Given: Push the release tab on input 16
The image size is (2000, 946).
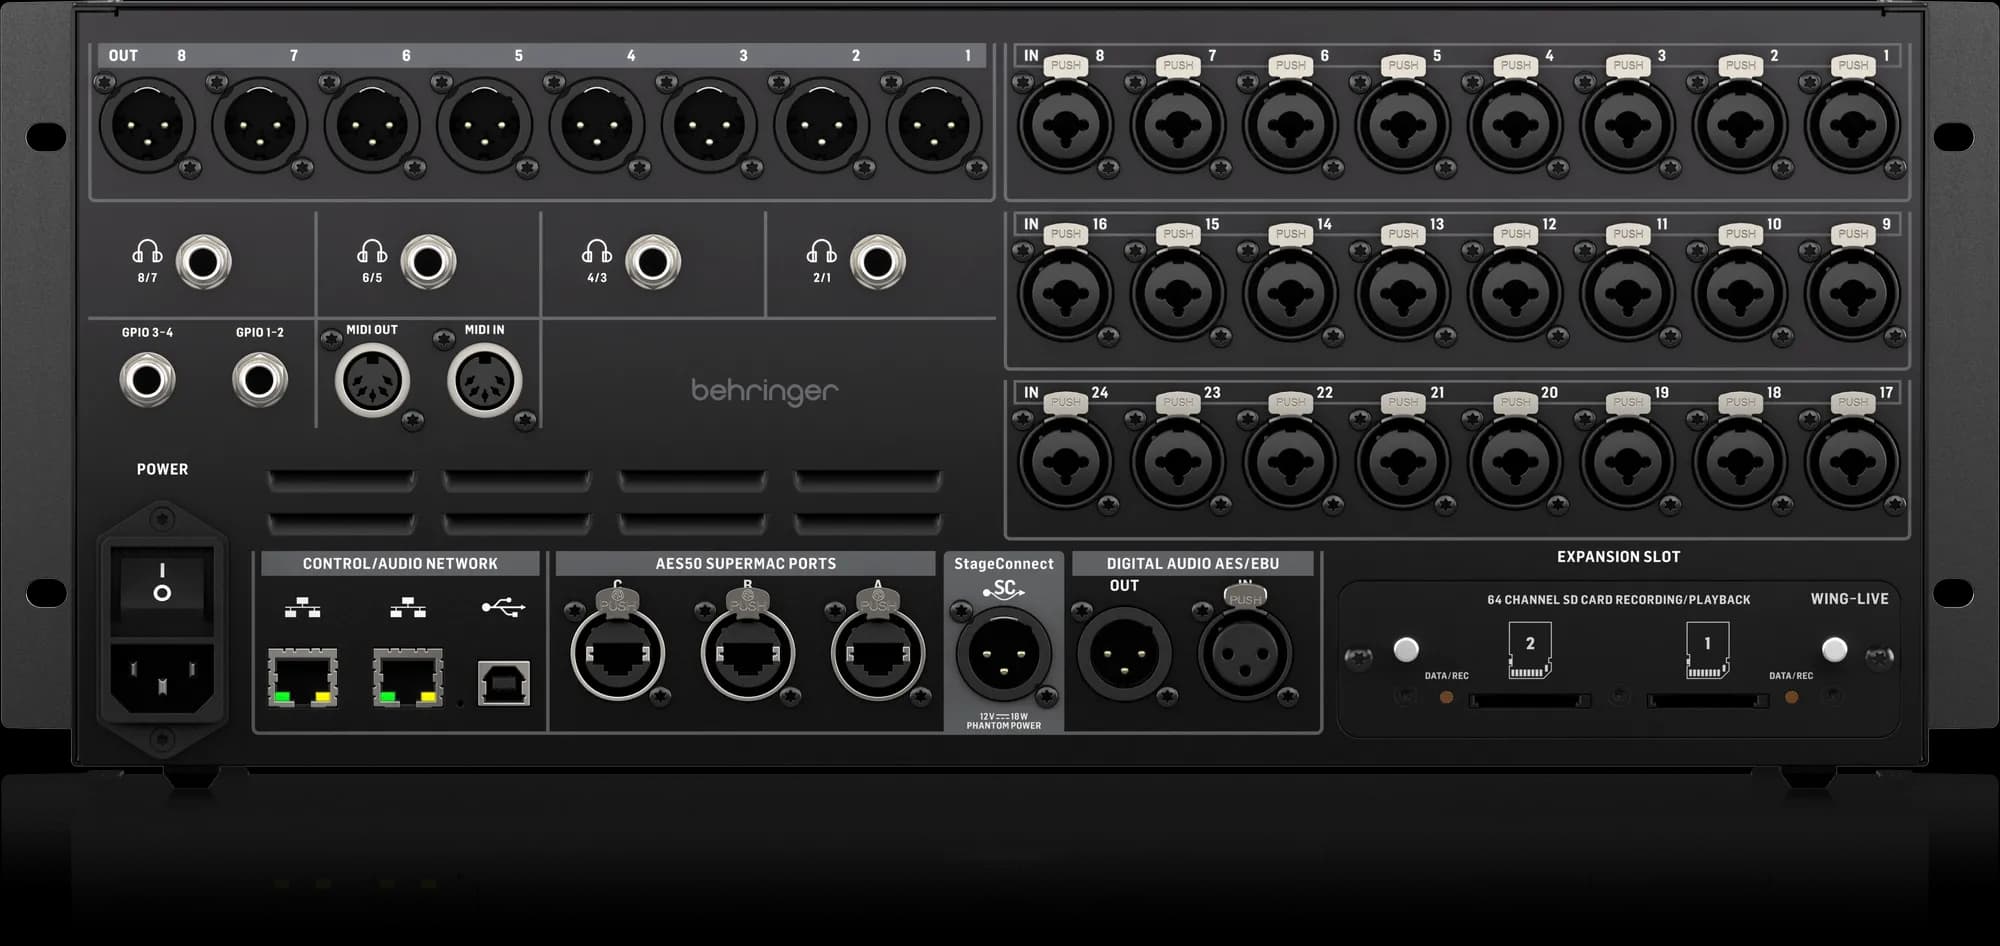Looking at the screenshot, I should coord(1065,234).
